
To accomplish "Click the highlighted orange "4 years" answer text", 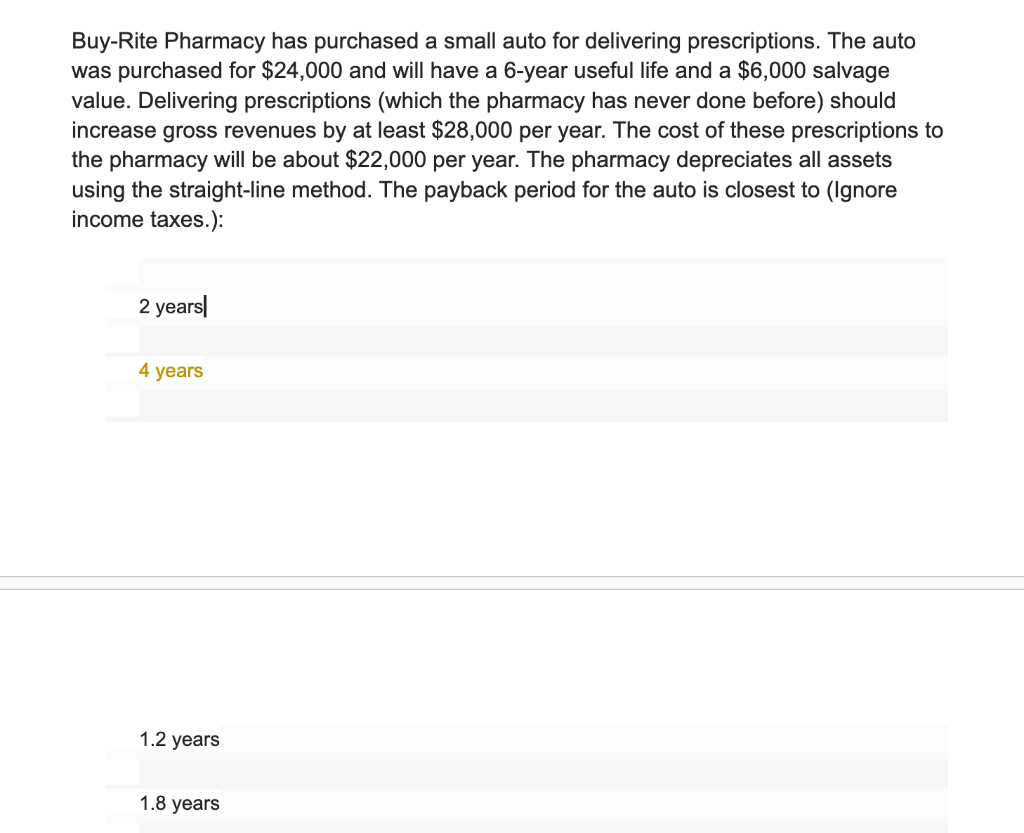I will tap(170, 370).
